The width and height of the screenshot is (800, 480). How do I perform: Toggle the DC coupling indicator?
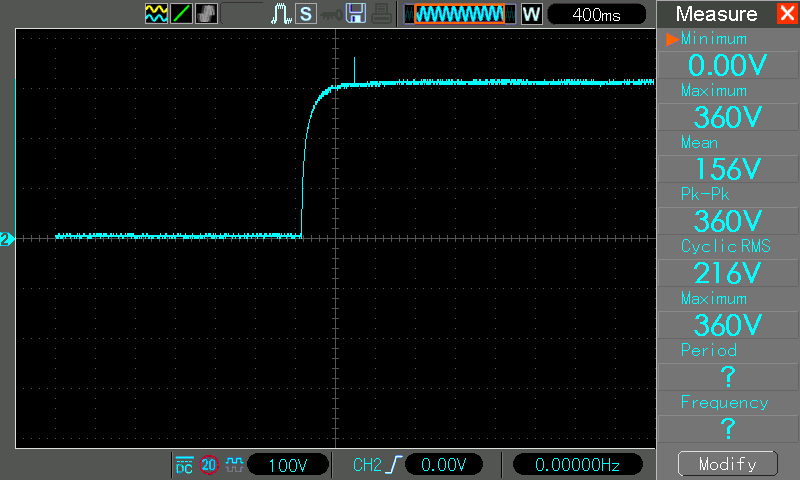pos(184,465)
